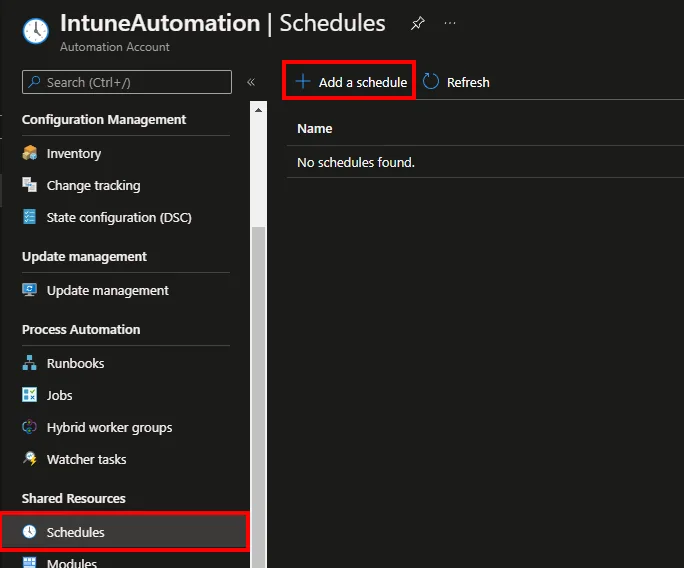
Task: Click the Runbooks hierarchy icon
Action: click(29, 363)
